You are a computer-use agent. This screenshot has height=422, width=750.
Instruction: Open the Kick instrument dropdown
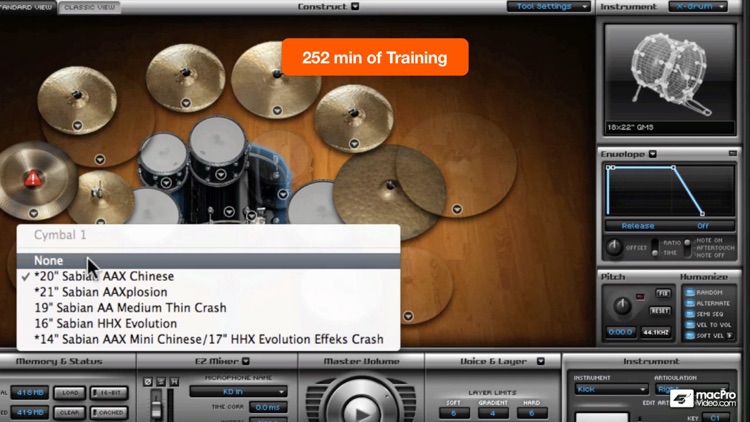tap(611, 389)
